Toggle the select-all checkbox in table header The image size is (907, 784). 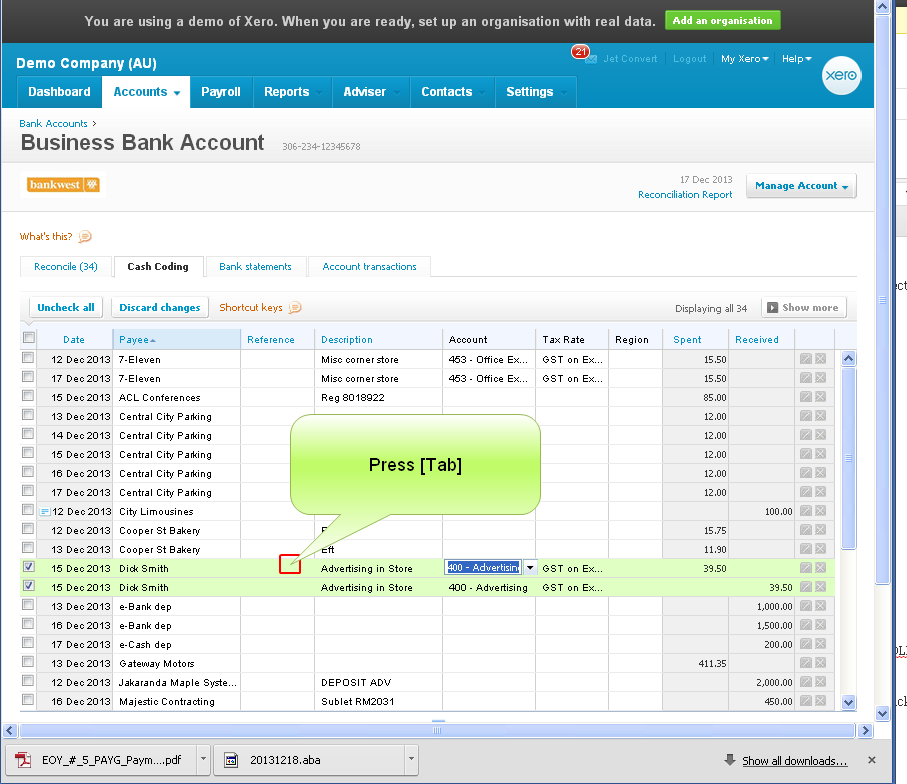pyautogui.click(x=28, y=339)
